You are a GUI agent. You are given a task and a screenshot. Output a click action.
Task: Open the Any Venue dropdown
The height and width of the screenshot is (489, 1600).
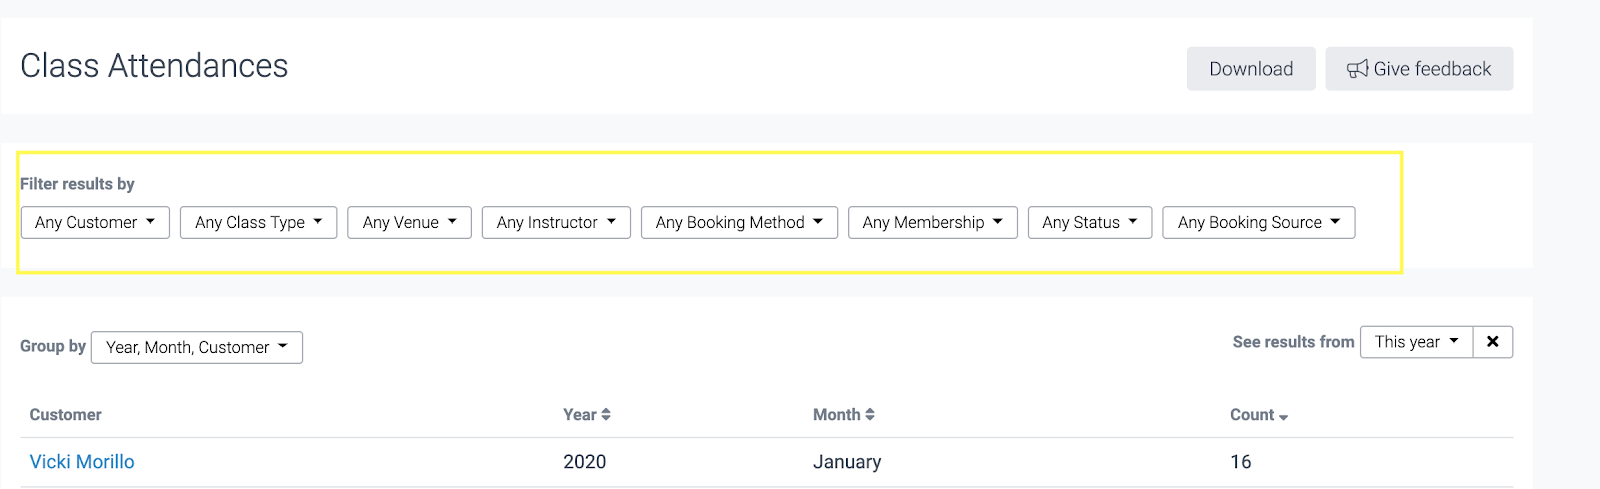(x=409, y=222)
